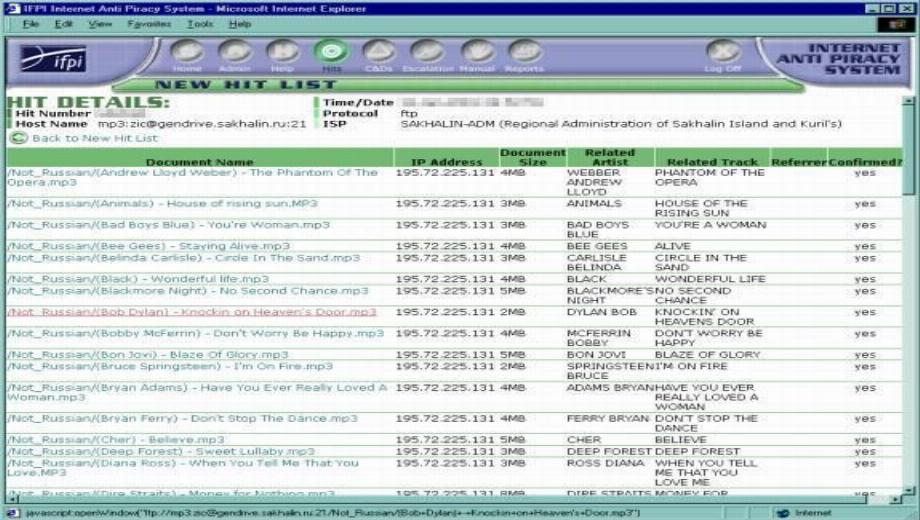
Task: Click the horizontal scrollbar right arrow
Action: (x=895, y=499)
